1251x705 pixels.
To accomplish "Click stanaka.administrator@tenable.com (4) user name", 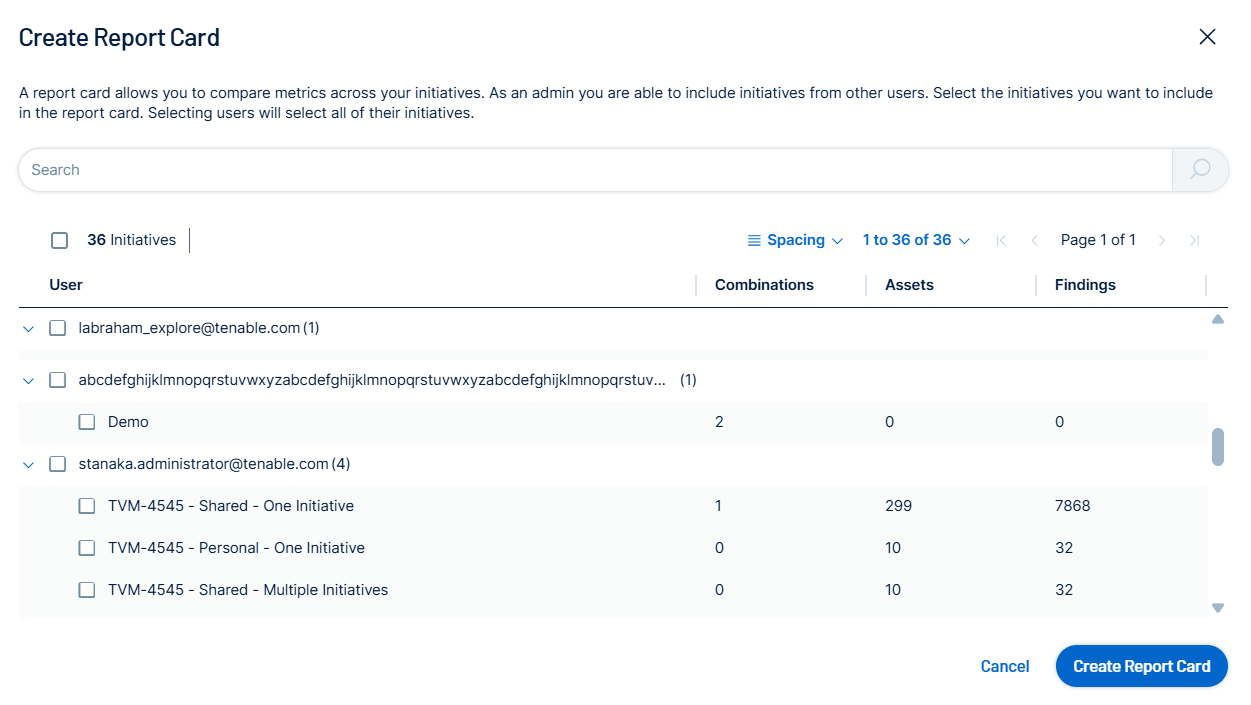I will (214, 464).
